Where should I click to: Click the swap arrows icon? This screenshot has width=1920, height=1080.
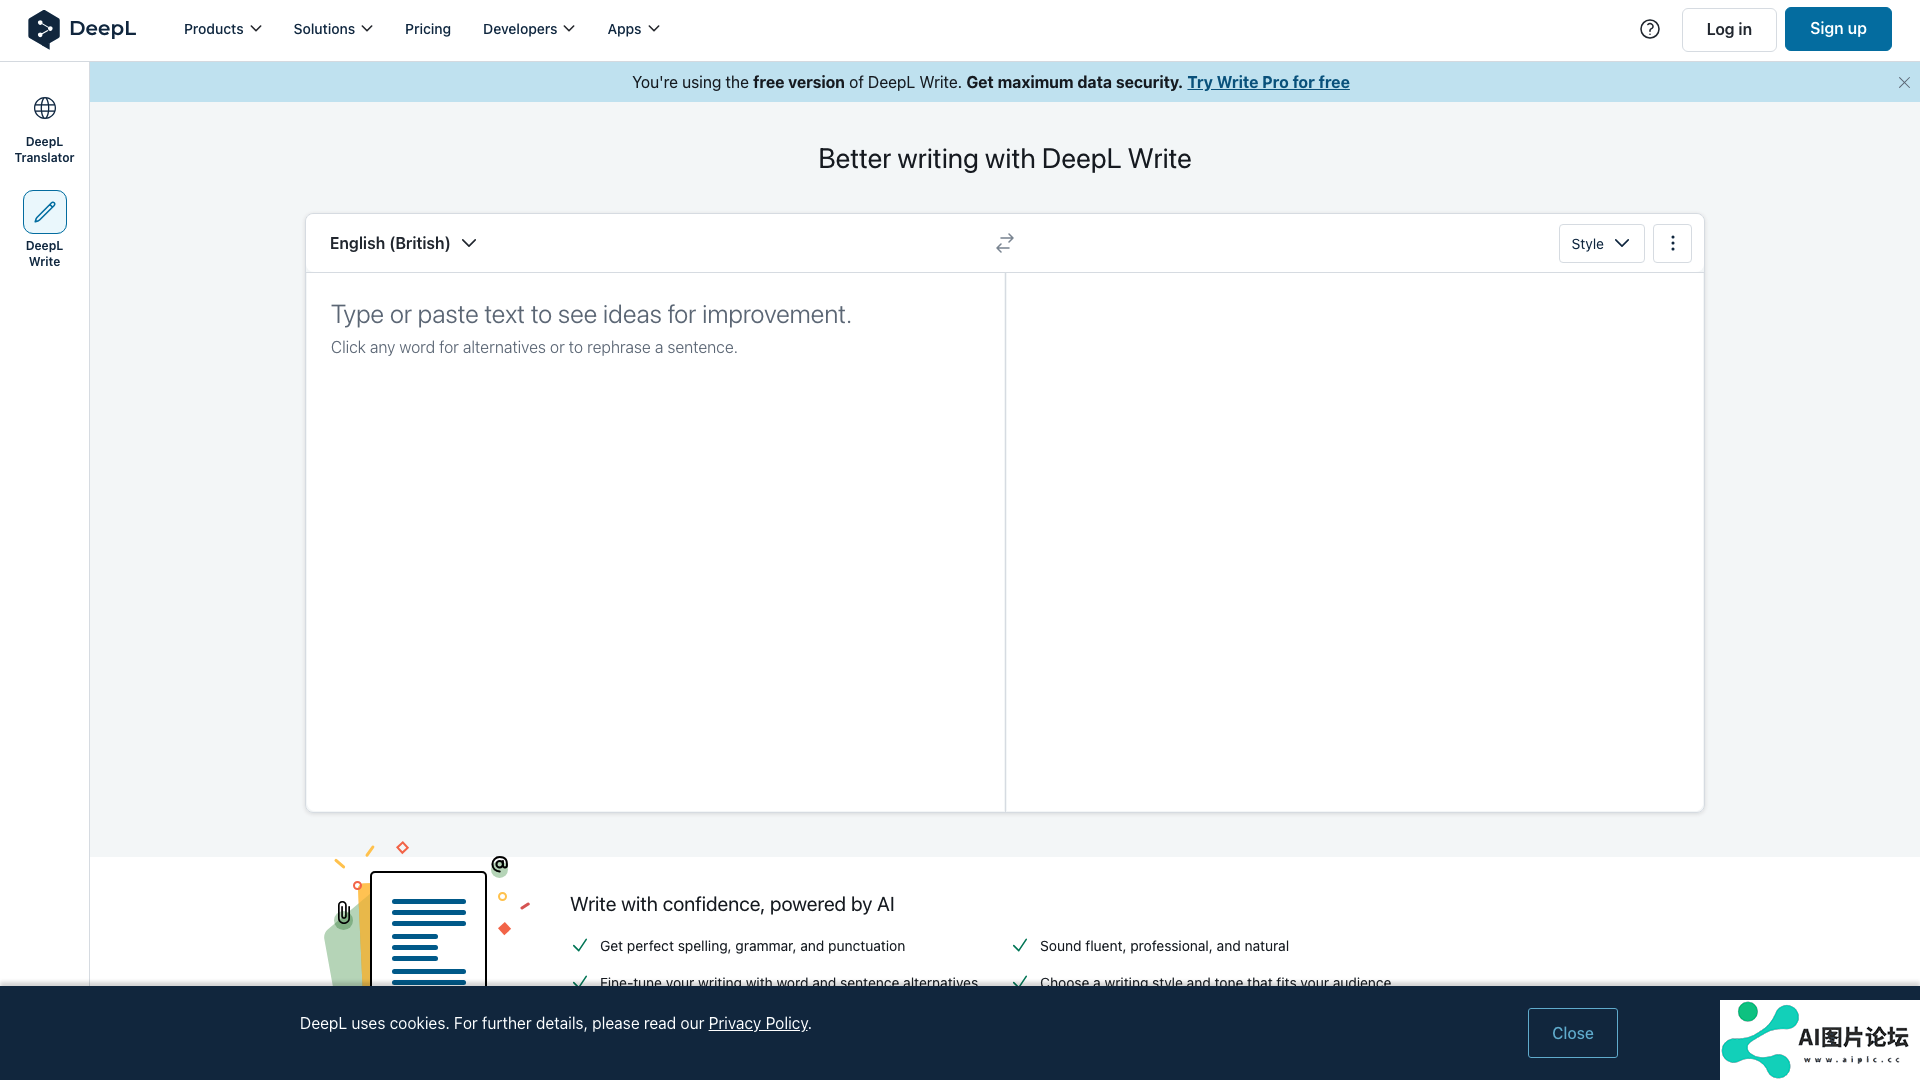pos(1005,243)
